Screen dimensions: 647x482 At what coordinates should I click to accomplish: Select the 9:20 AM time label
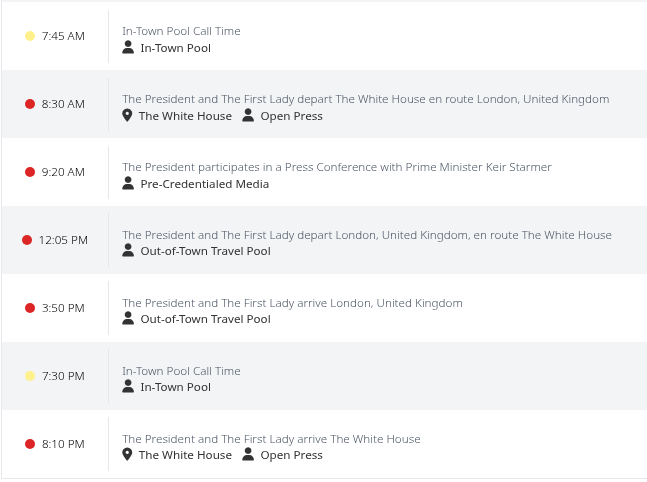pyautogui.click(x=63, y=172)
